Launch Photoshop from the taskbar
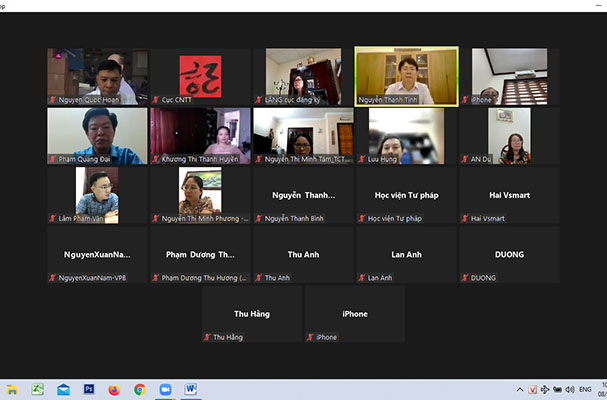This screenshot has height=400, width=607. coord(89,389)
